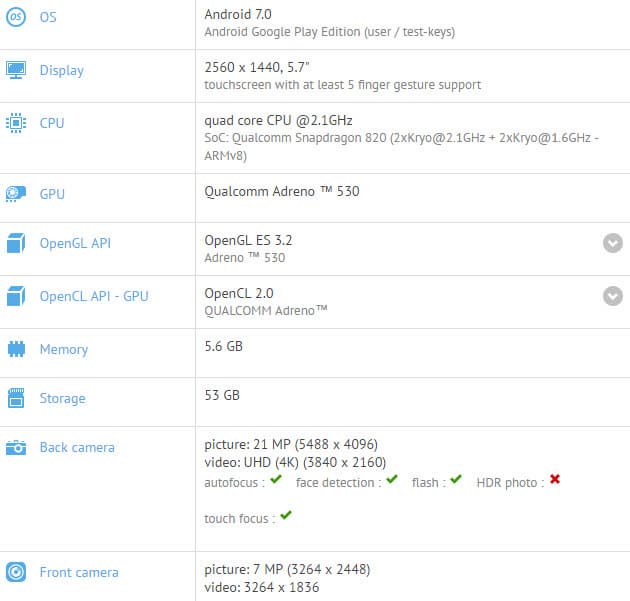Select the picture: 7 MP line
630x601 pixels.
[x=287, y=569]
